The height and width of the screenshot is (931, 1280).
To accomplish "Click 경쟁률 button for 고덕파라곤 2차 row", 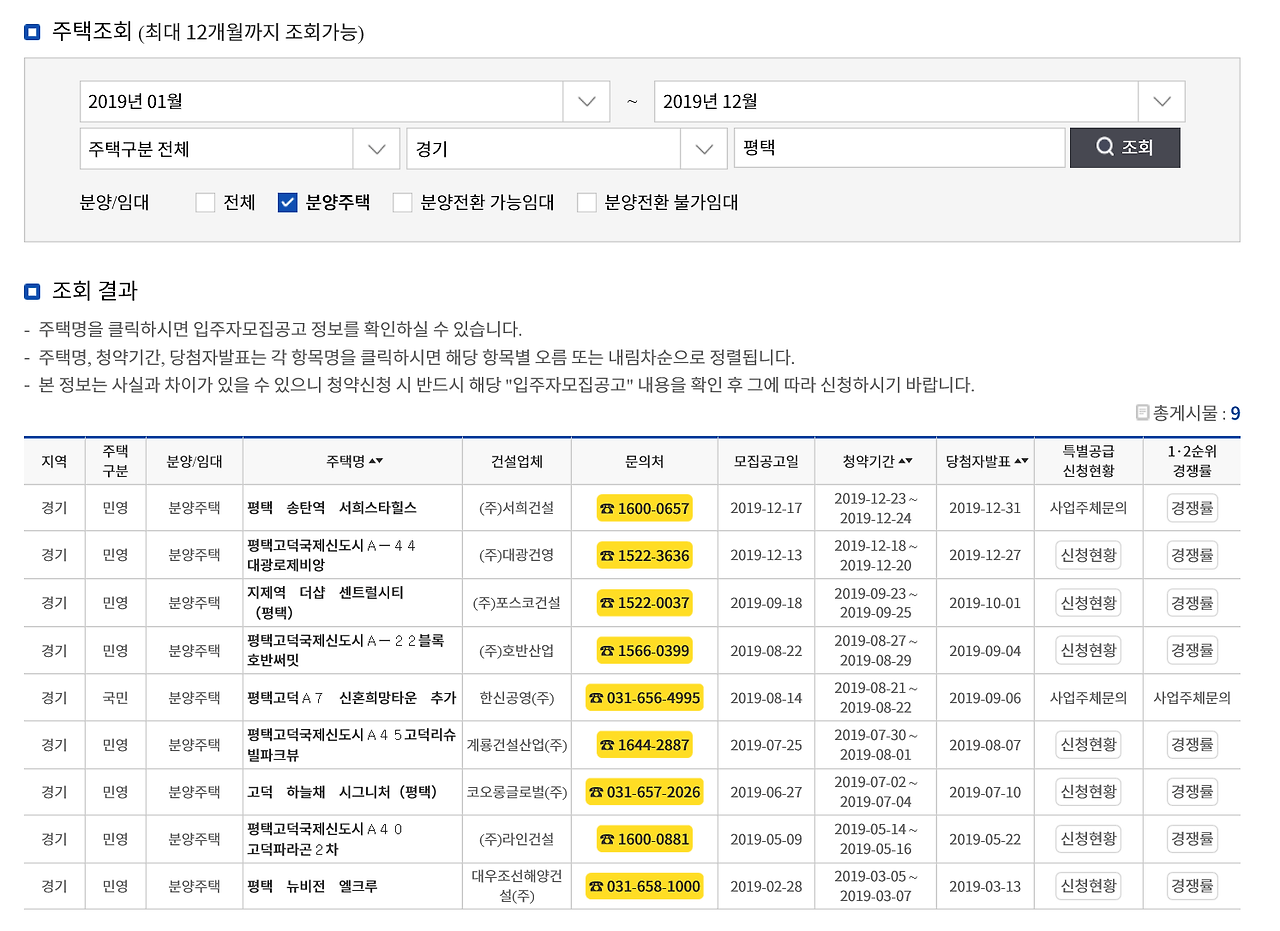I will click(x=1192, y=840).
